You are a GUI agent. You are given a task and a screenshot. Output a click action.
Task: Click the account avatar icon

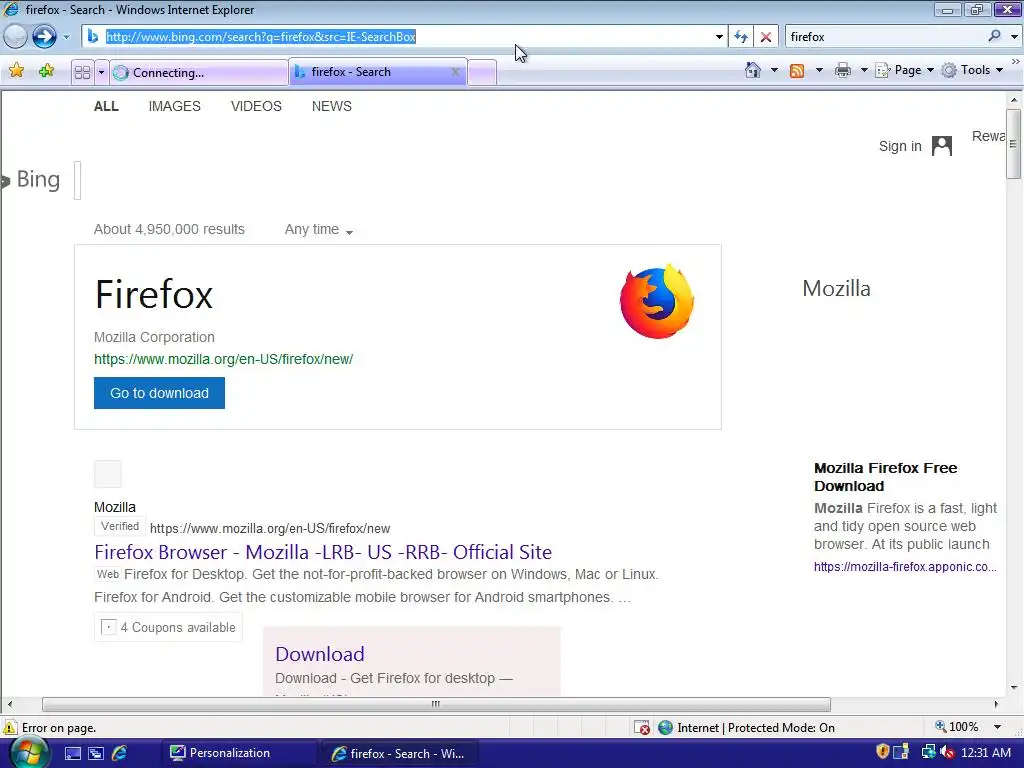(x=942, y=146)
